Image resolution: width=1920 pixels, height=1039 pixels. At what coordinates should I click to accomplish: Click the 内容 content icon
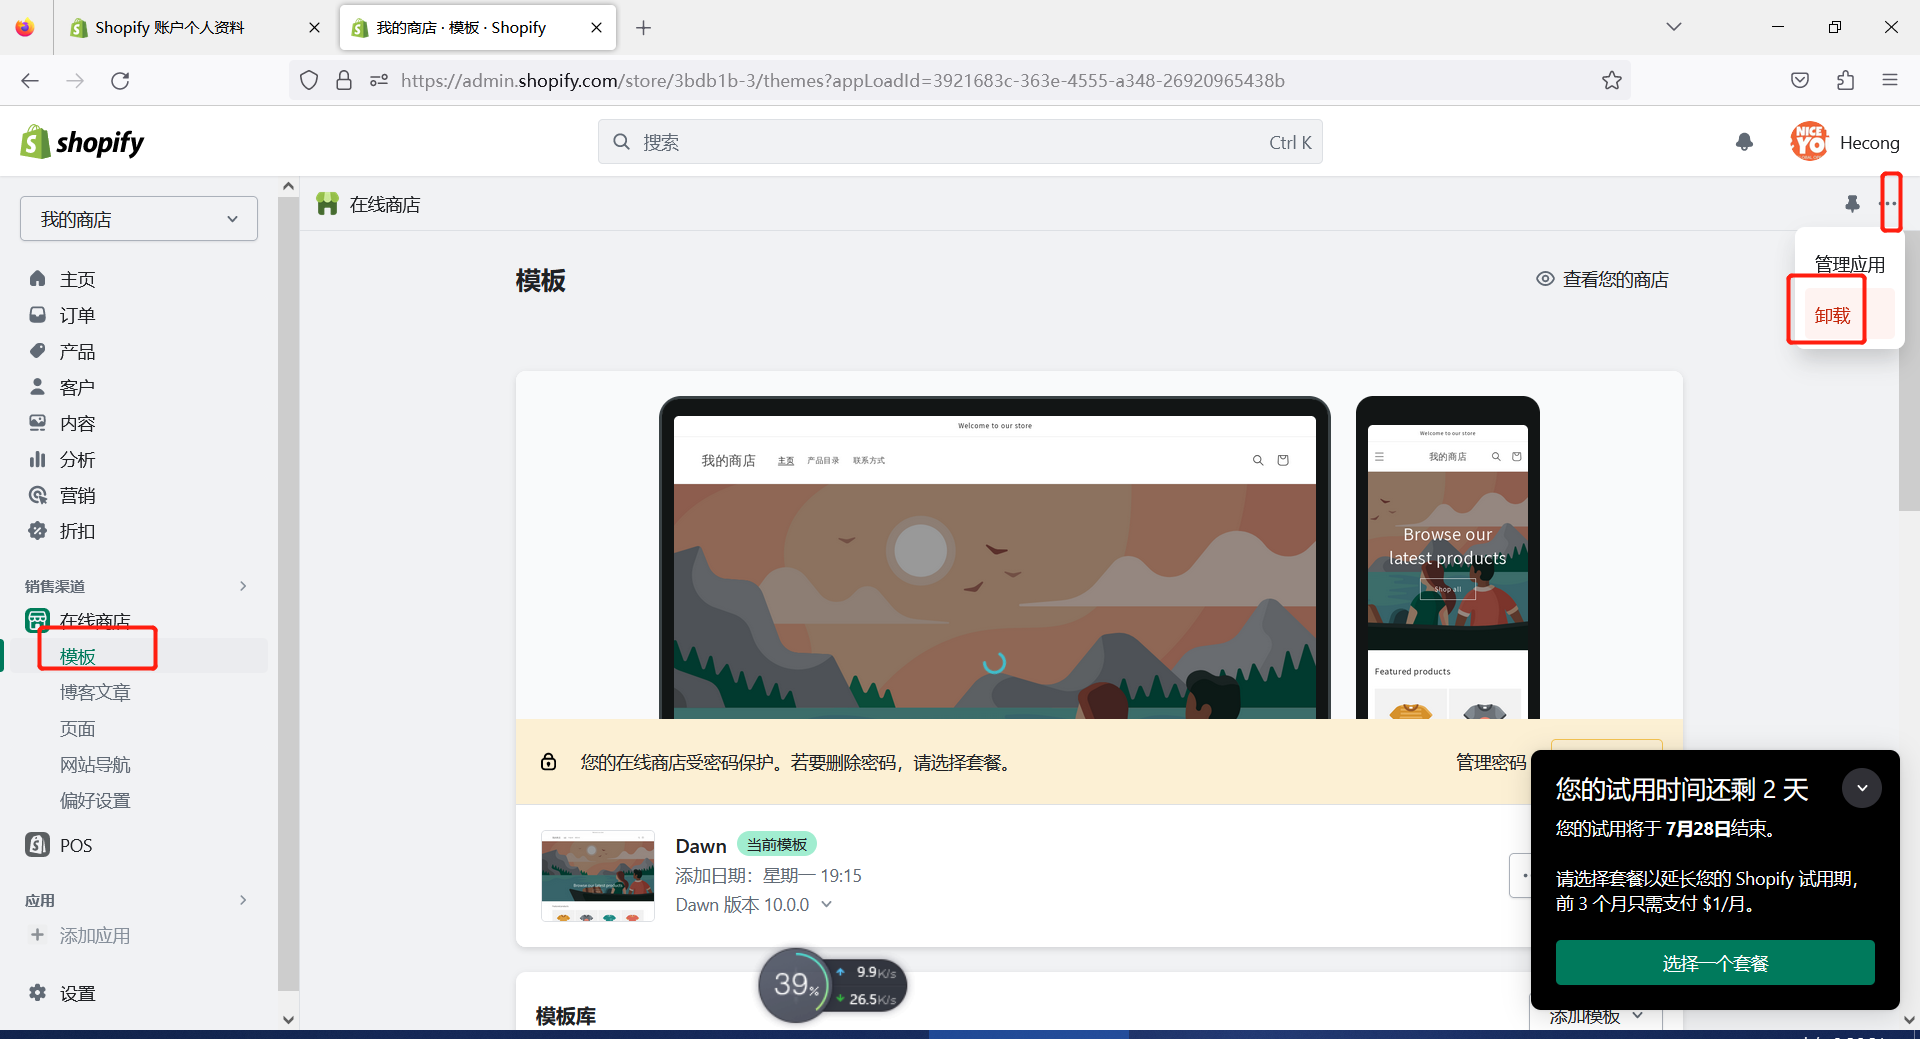38,422
